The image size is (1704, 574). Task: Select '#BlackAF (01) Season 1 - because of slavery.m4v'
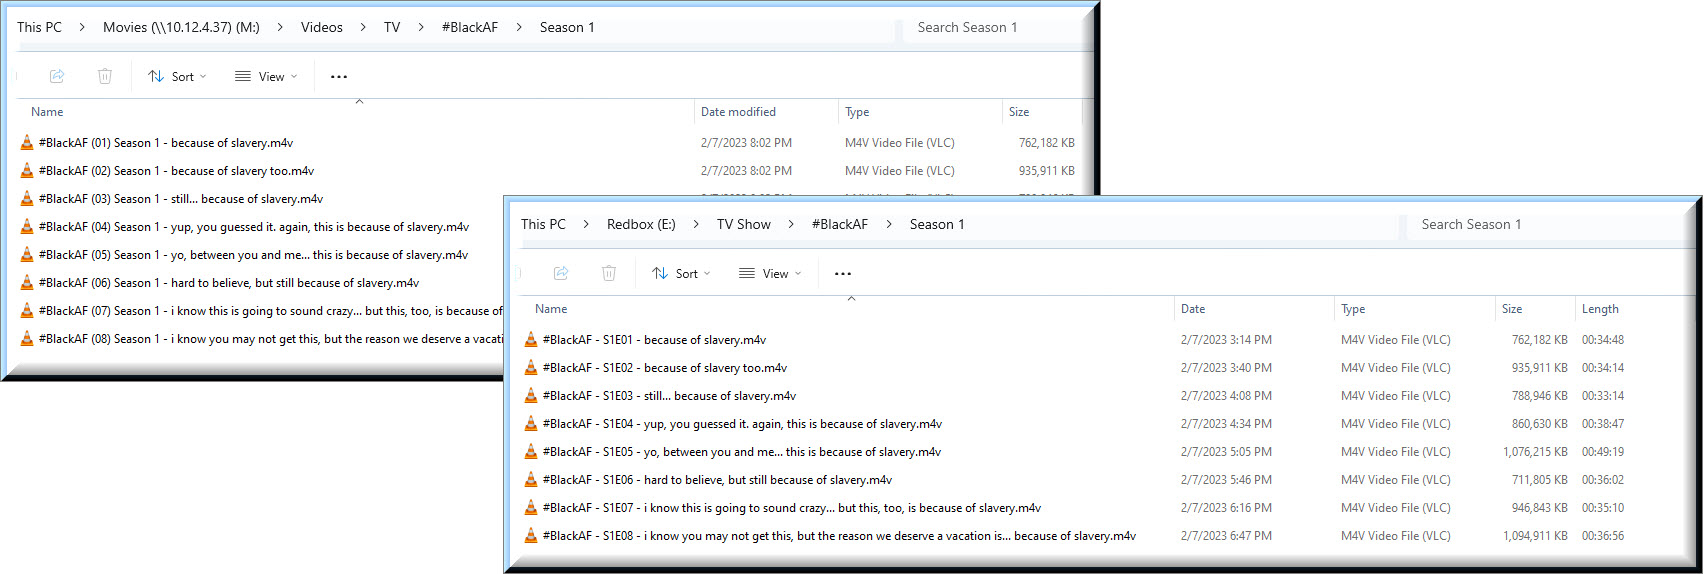pyautogui.click(x=166, y=143)
